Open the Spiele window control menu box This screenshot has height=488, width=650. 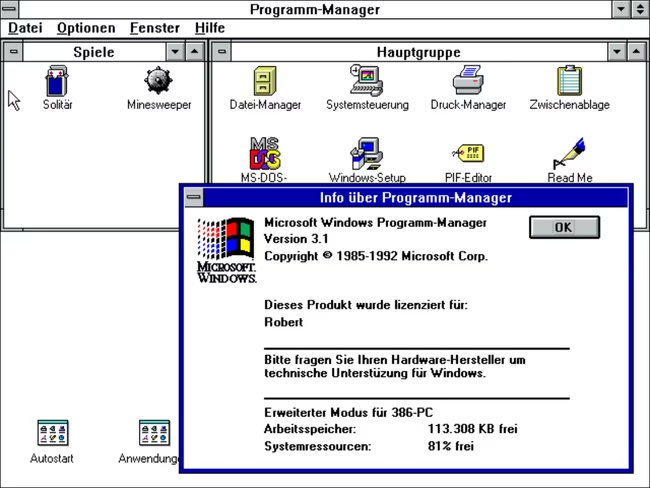(x=14, y=52)
